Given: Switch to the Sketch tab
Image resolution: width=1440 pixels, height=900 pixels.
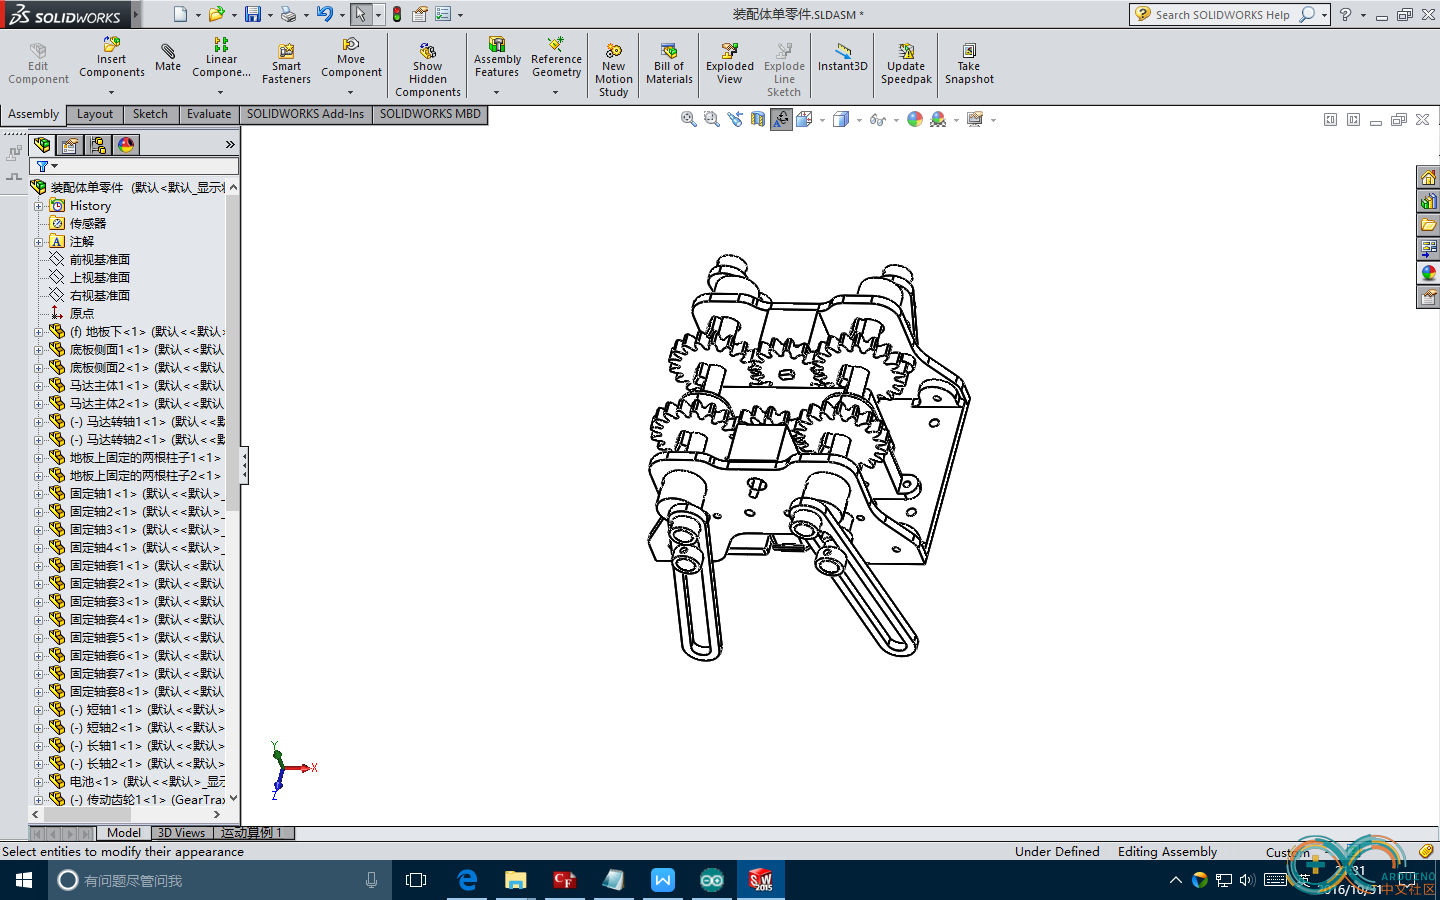Looking at the screenshot, I should click(150, 114).
